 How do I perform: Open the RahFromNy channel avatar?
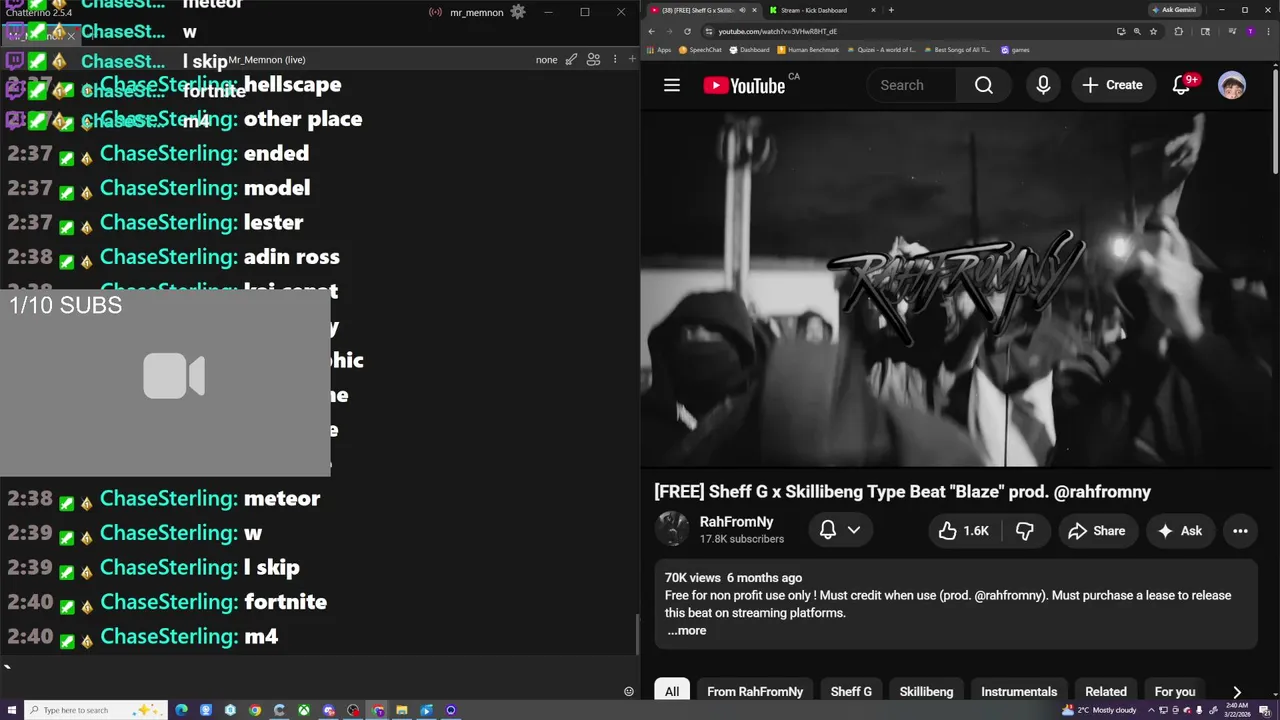672,529
